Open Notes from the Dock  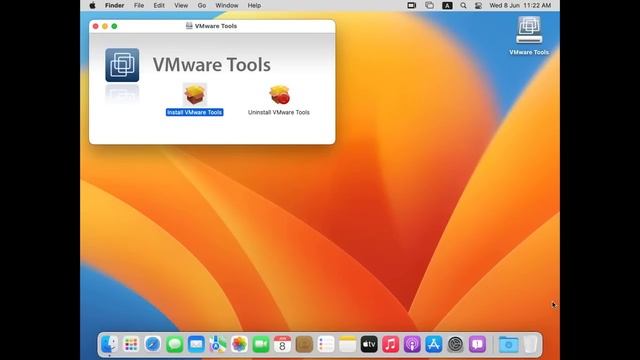coord(347,344)
